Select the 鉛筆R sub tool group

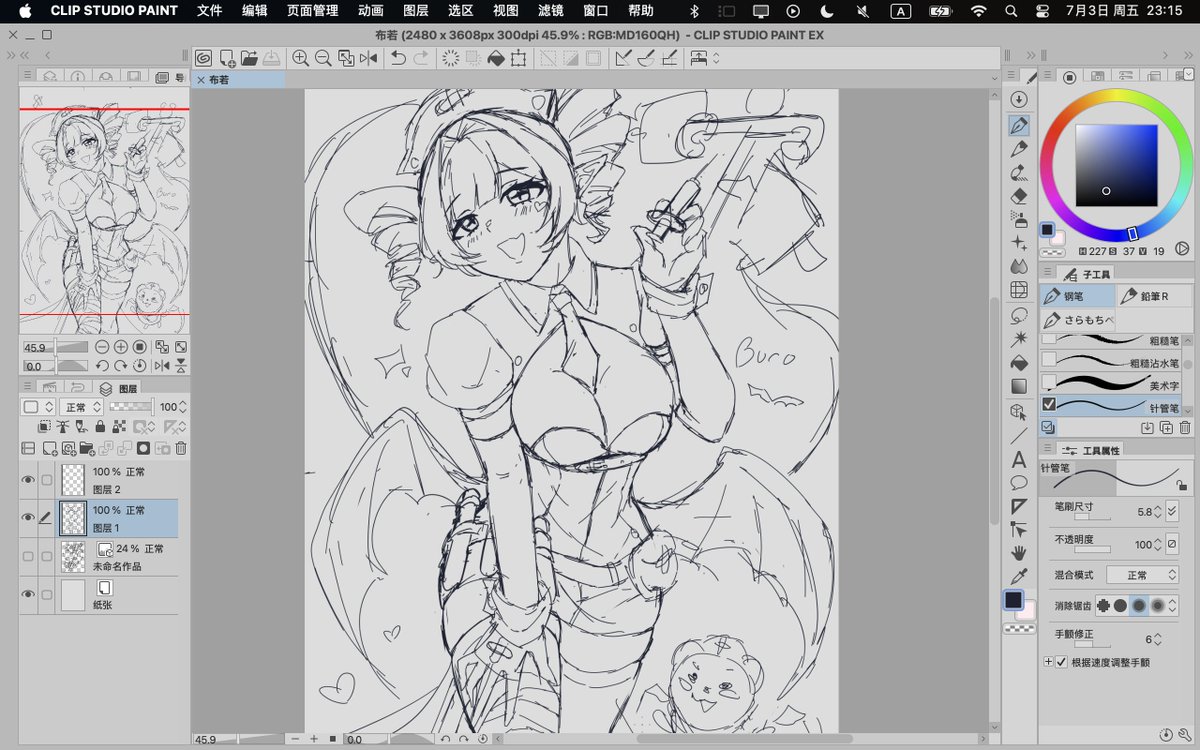(x=1154, y=296)
